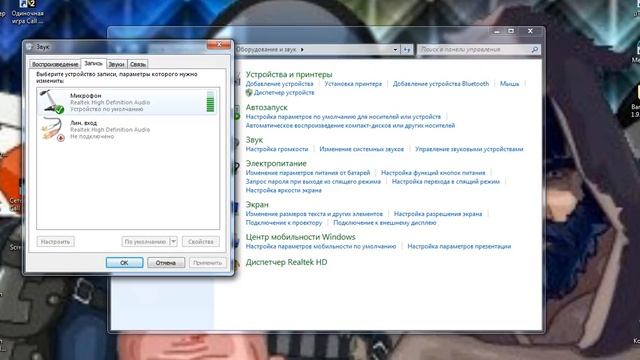The height and width of the screenshot is (360, 640).
Task: Open Настройка громкости link
Action: 277,149
